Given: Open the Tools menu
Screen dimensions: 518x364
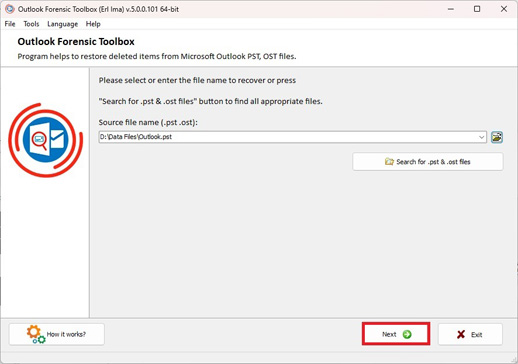Looking at the screenshot, I should [x=31, y=24].
